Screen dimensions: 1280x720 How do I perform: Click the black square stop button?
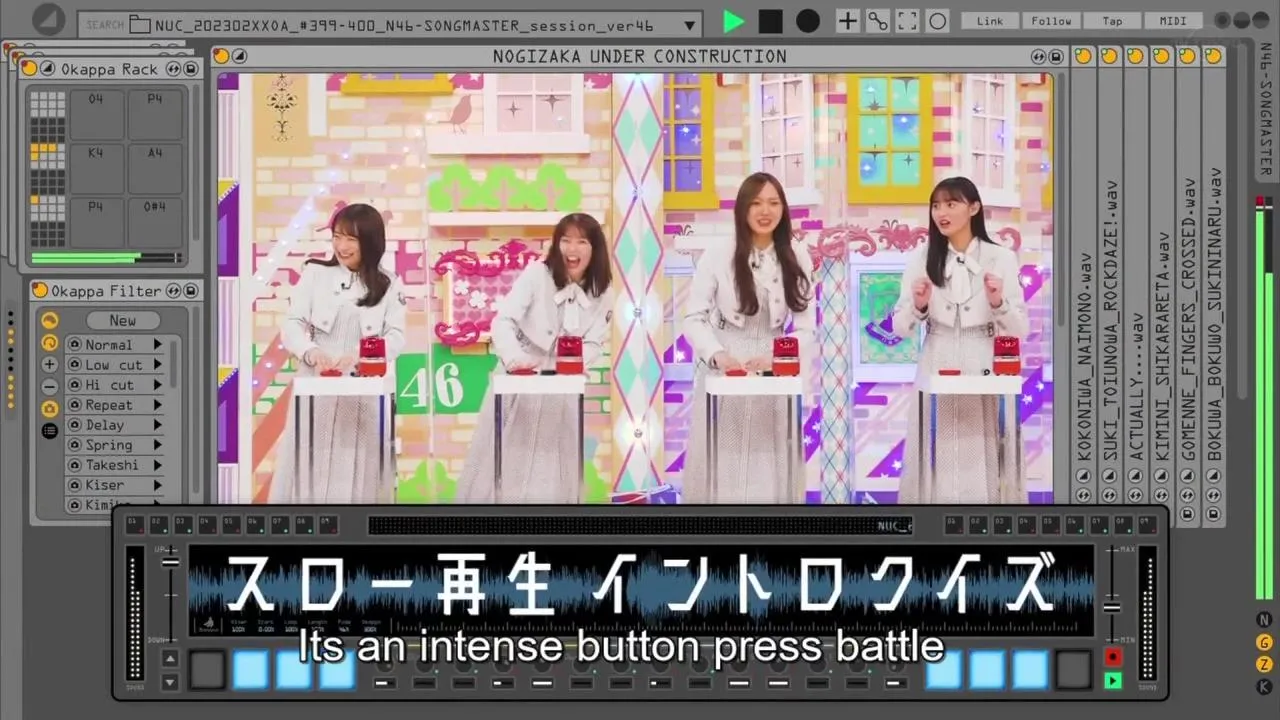(x=770, y=21)
